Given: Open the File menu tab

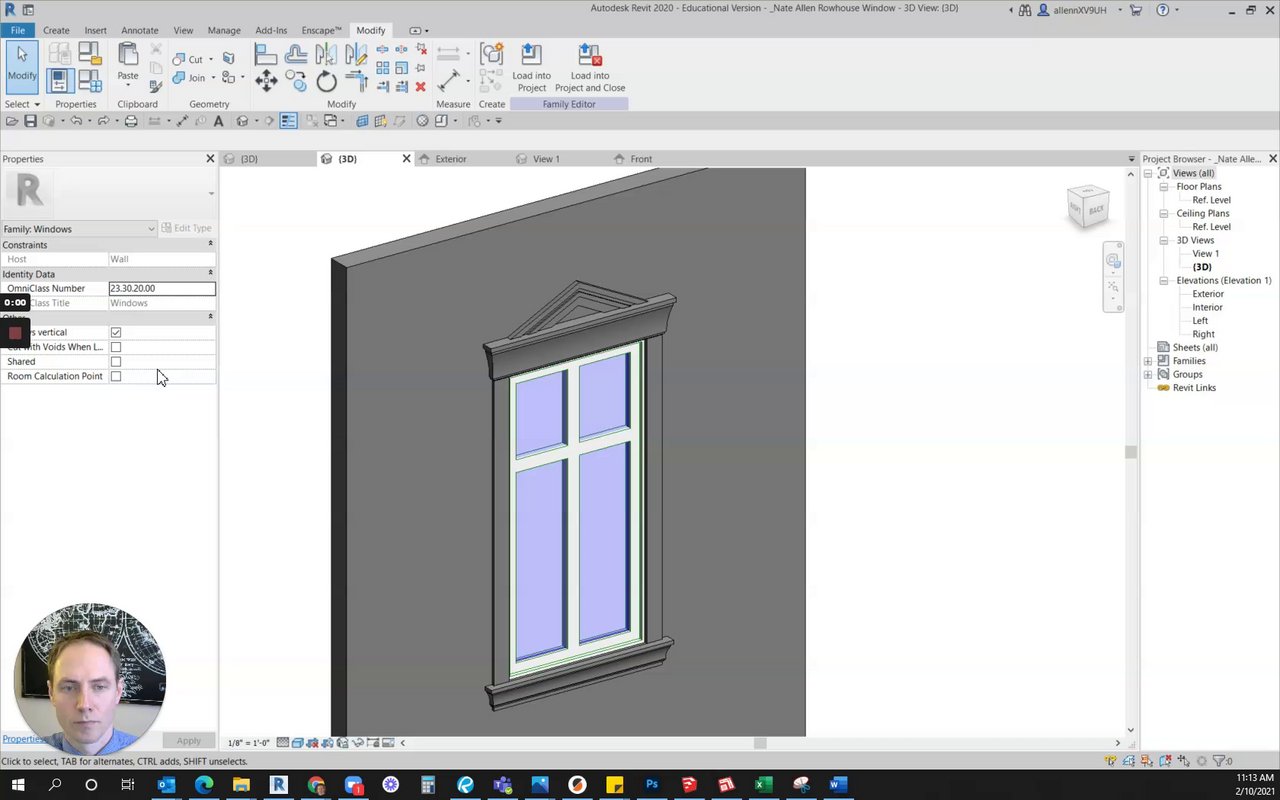Looking at the screenshot, I should pos(18,30).
